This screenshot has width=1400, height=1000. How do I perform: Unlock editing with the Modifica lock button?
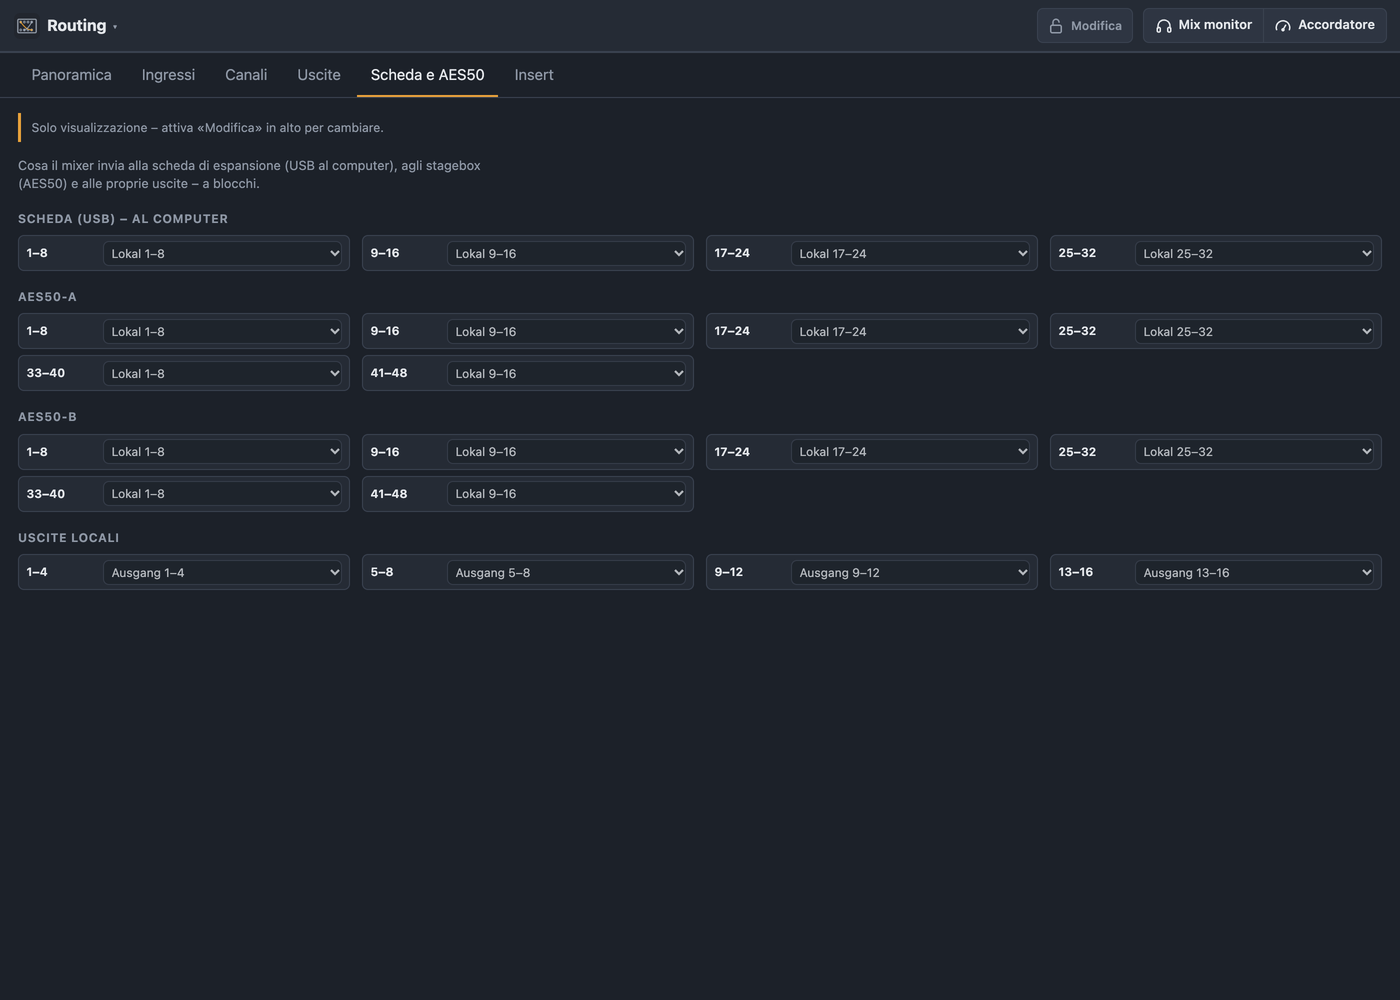1085,26
